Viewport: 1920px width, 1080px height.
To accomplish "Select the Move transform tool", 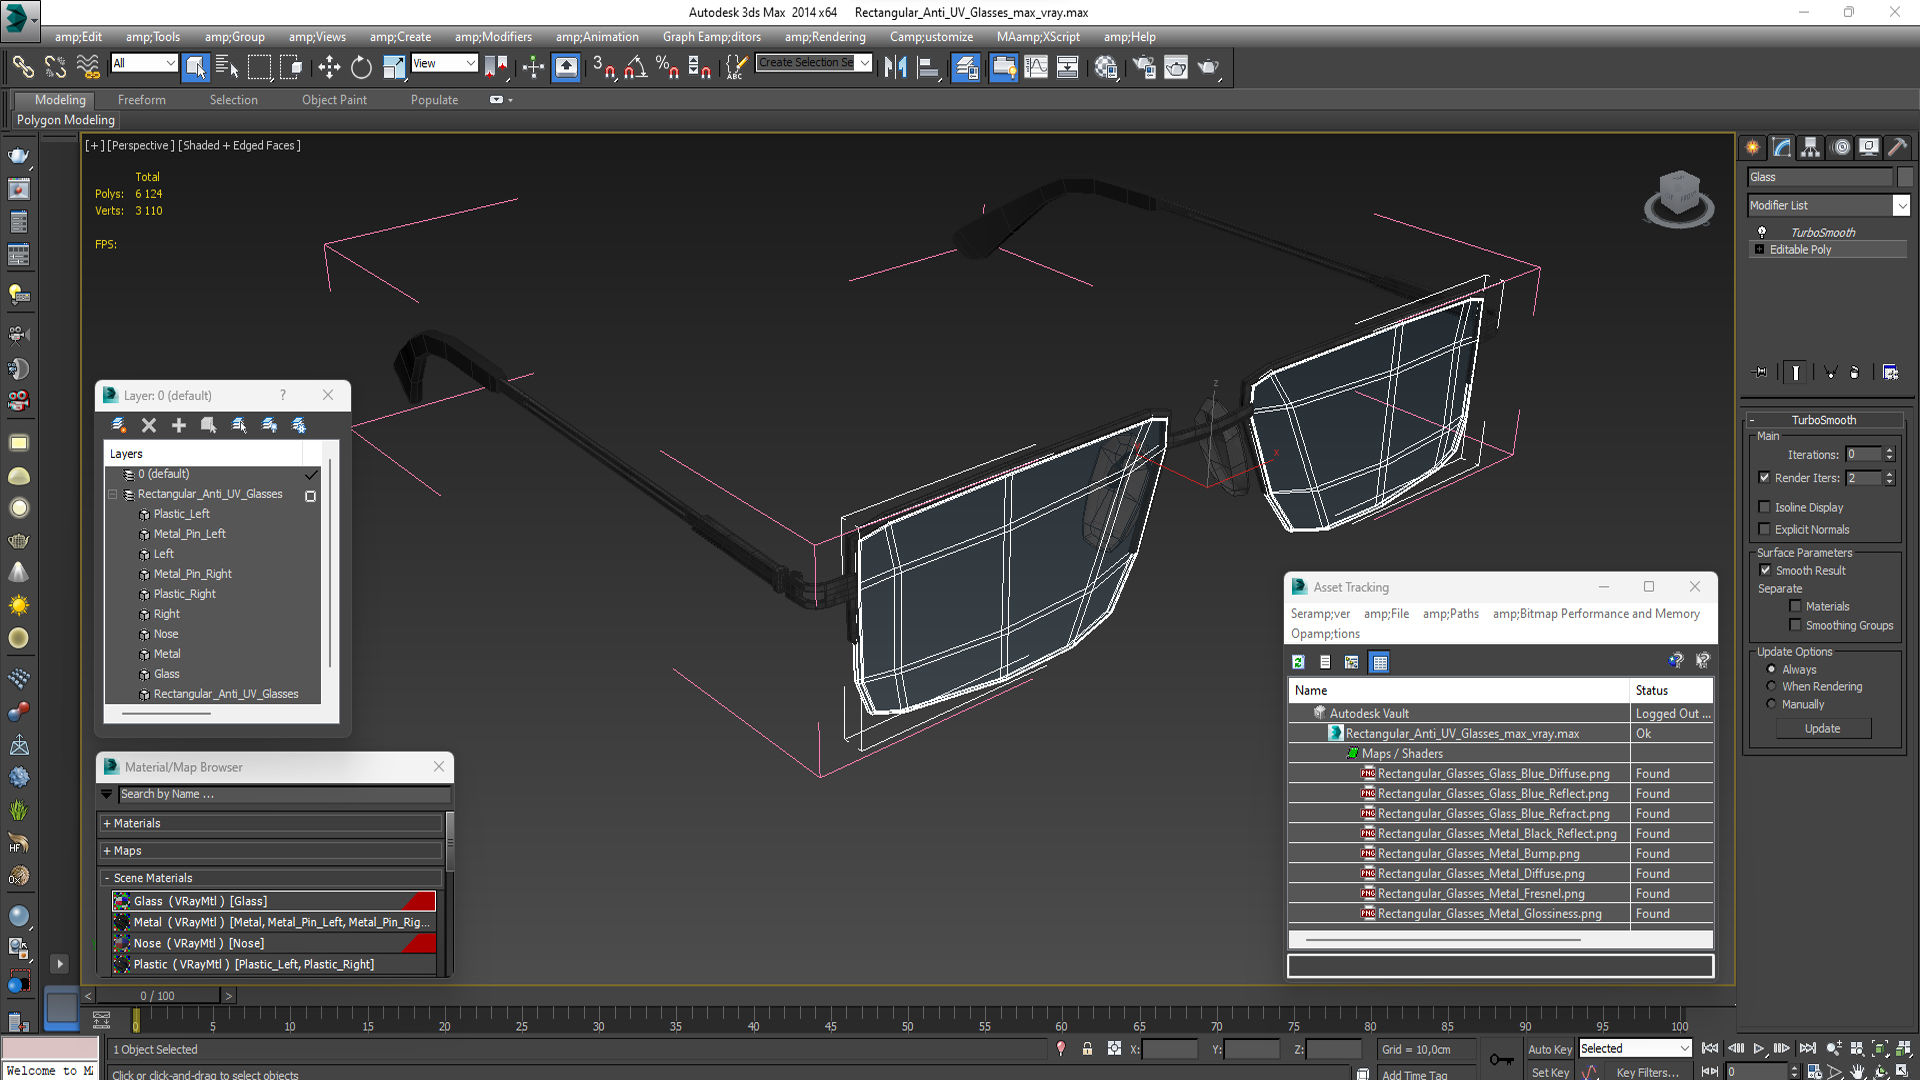I will [x=329, y=67].
